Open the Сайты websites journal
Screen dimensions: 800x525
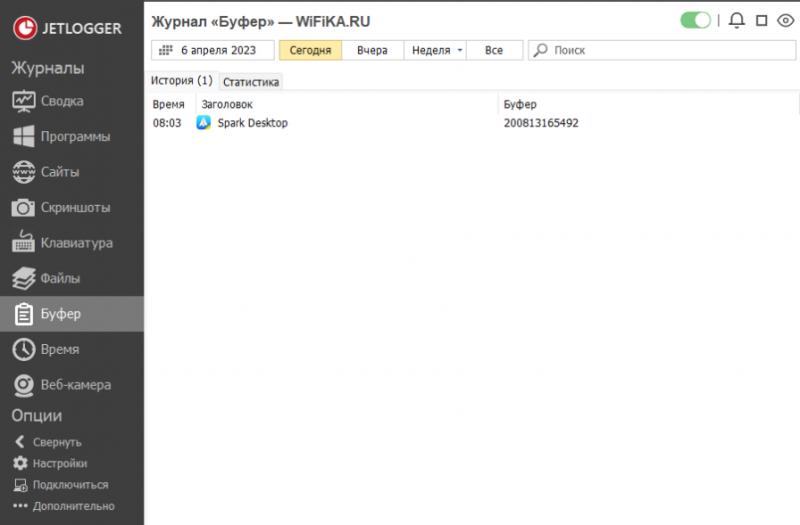coord(60,172)
